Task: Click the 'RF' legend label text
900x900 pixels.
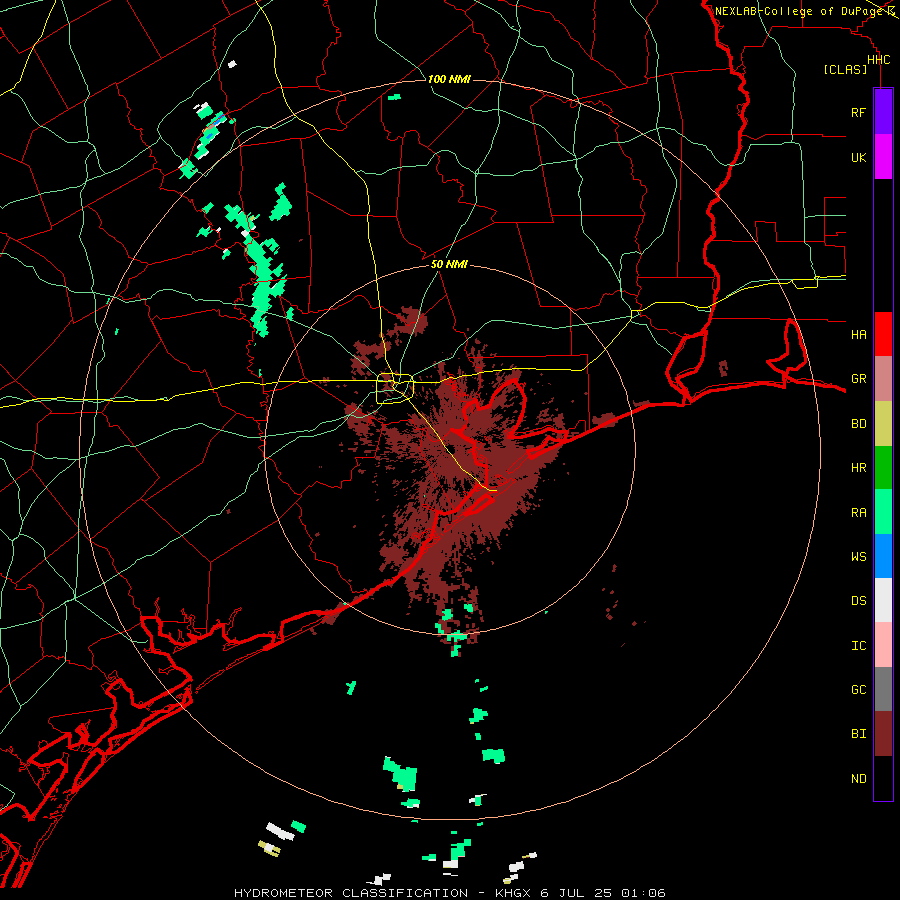Action: click(x=858, y=112)
